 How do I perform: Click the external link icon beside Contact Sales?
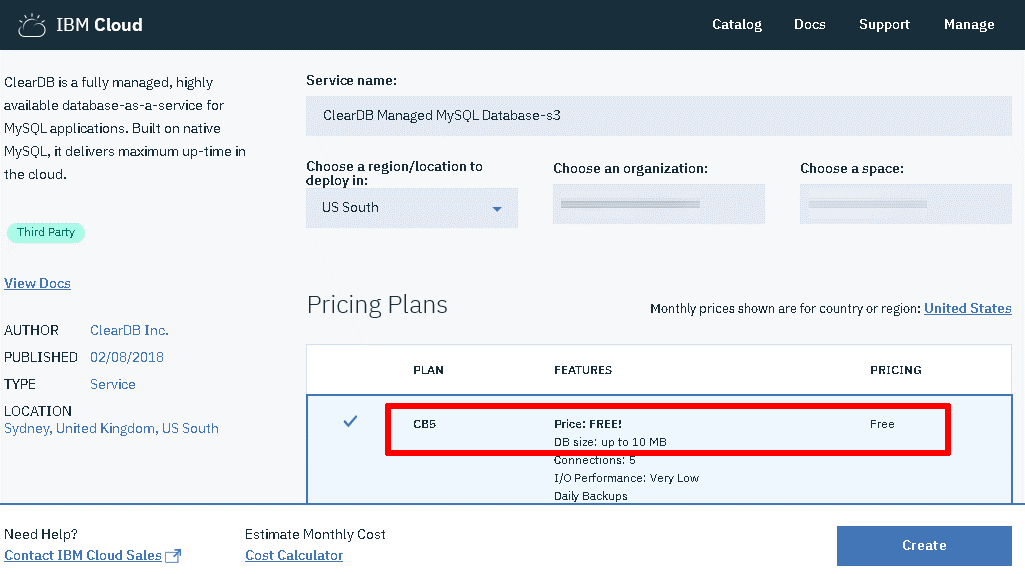point(173,556)
